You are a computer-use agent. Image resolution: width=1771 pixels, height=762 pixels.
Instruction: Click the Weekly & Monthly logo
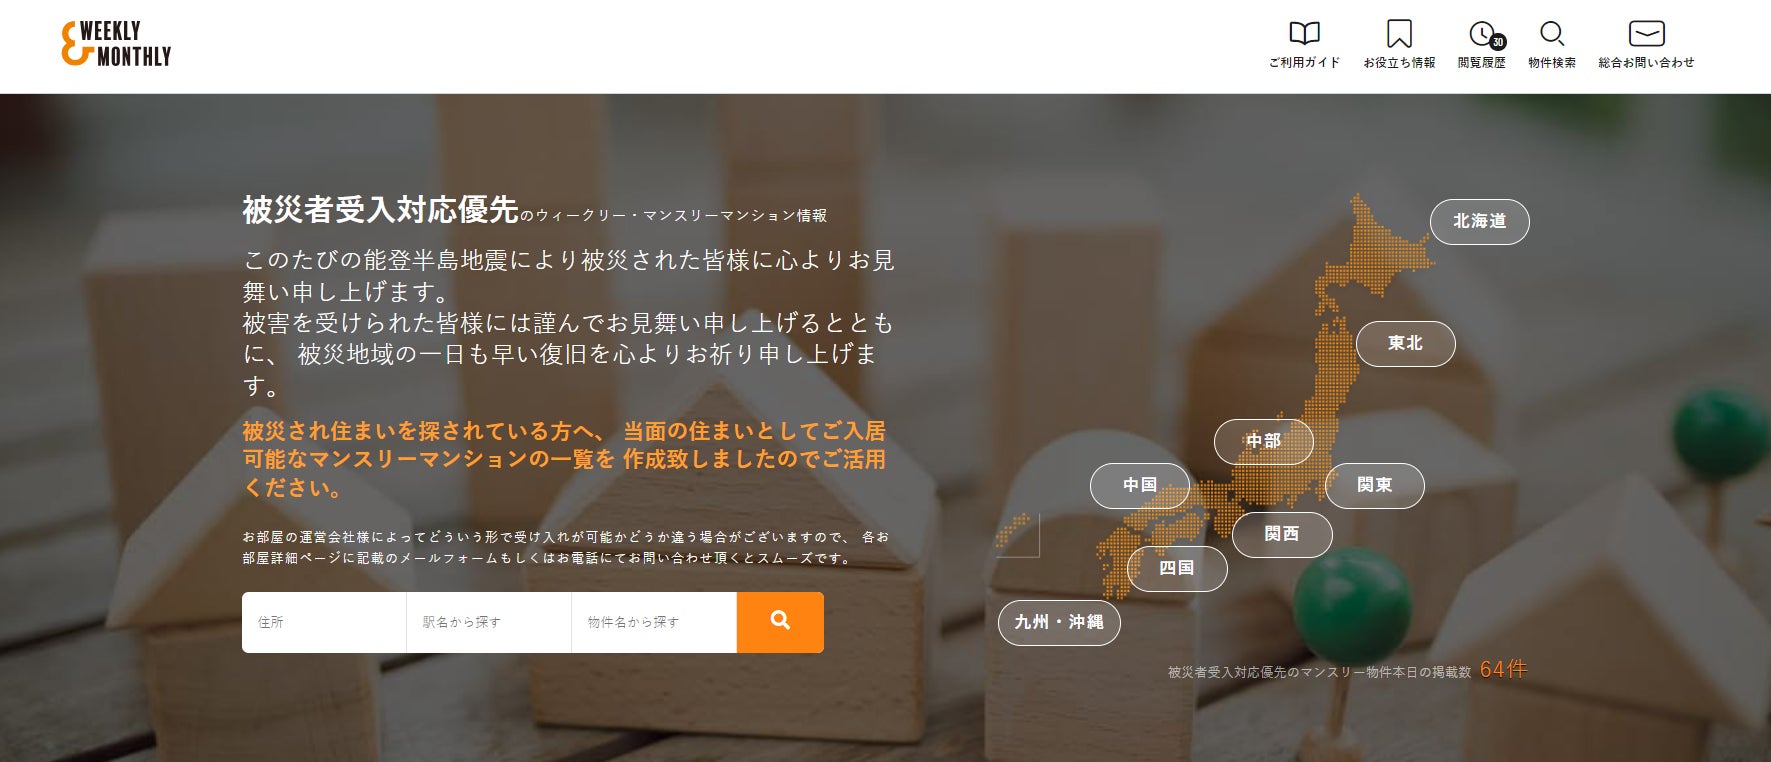116,44
